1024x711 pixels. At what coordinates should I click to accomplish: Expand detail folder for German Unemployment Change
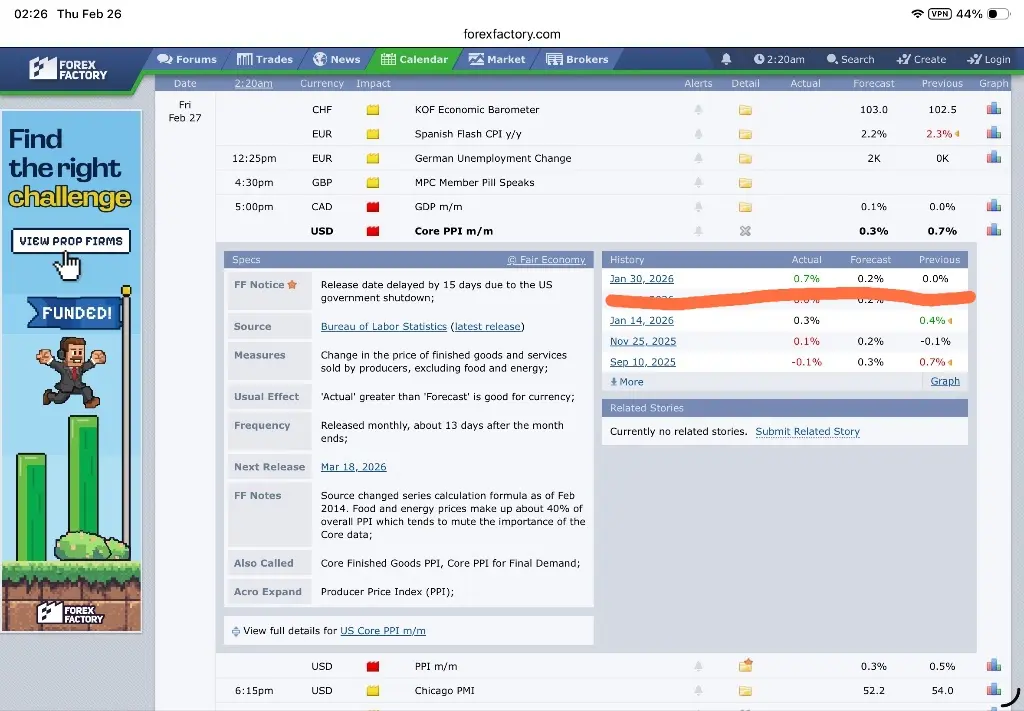pos(745,158)
